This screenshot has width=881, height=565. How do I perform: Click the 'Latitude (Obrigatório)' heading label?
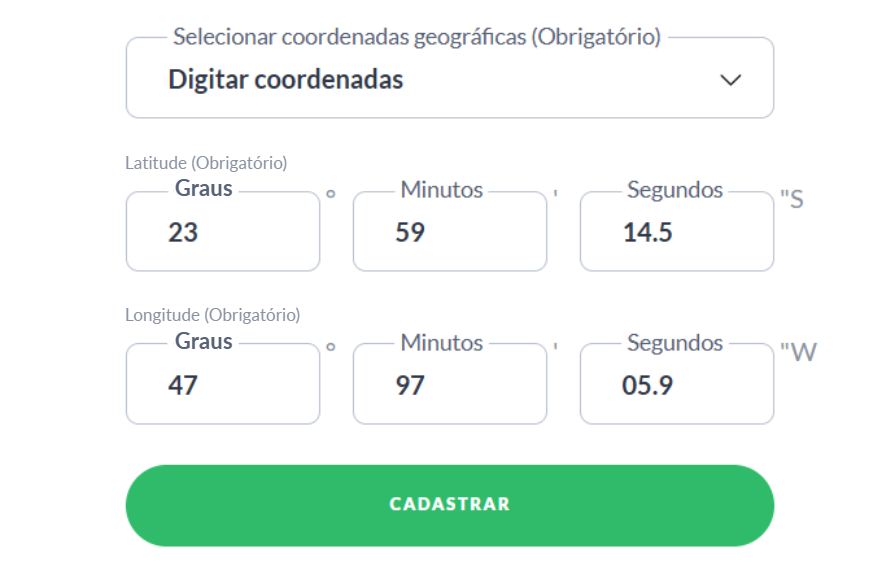pos(206,163)
